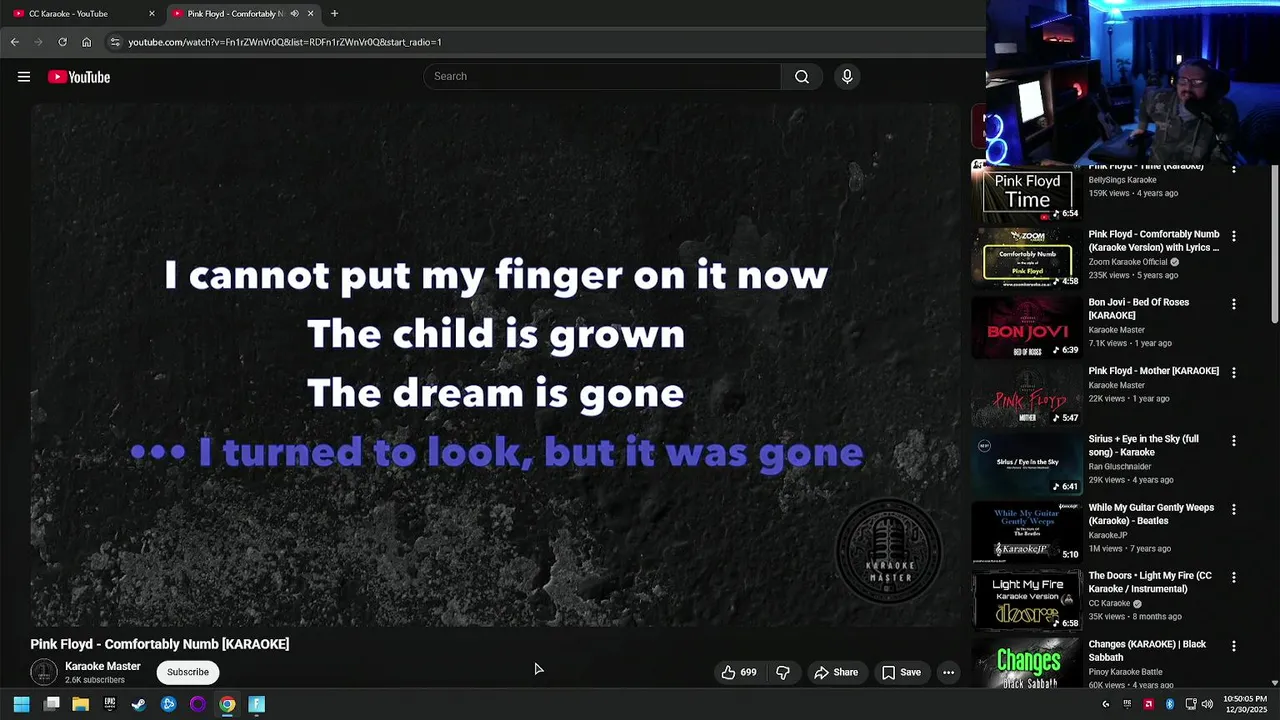Click the YouTube search input field
The image size is (1280, 720).
pos(603,77)
